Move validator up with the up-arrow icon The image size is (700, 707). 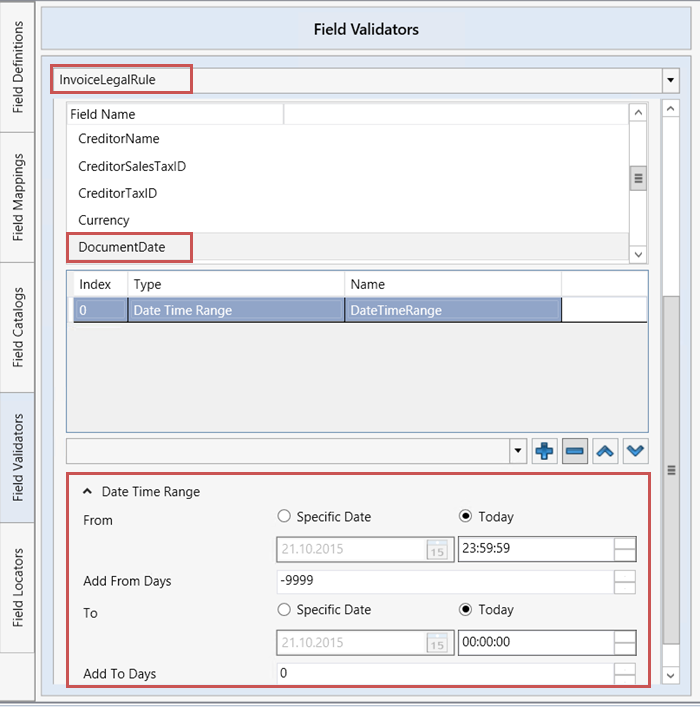pos(605,452)
